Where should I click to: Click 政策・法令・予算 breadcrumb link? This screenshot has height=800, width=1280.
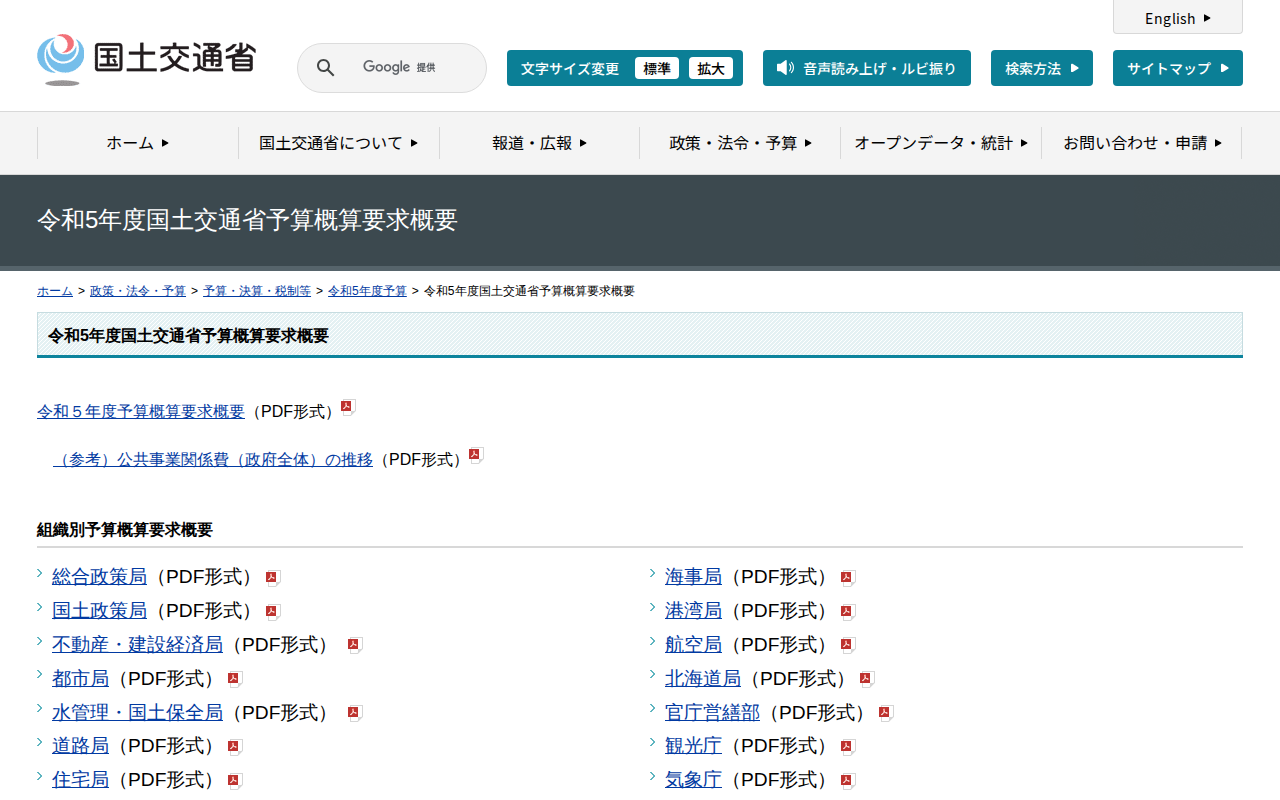pos(138,291)
